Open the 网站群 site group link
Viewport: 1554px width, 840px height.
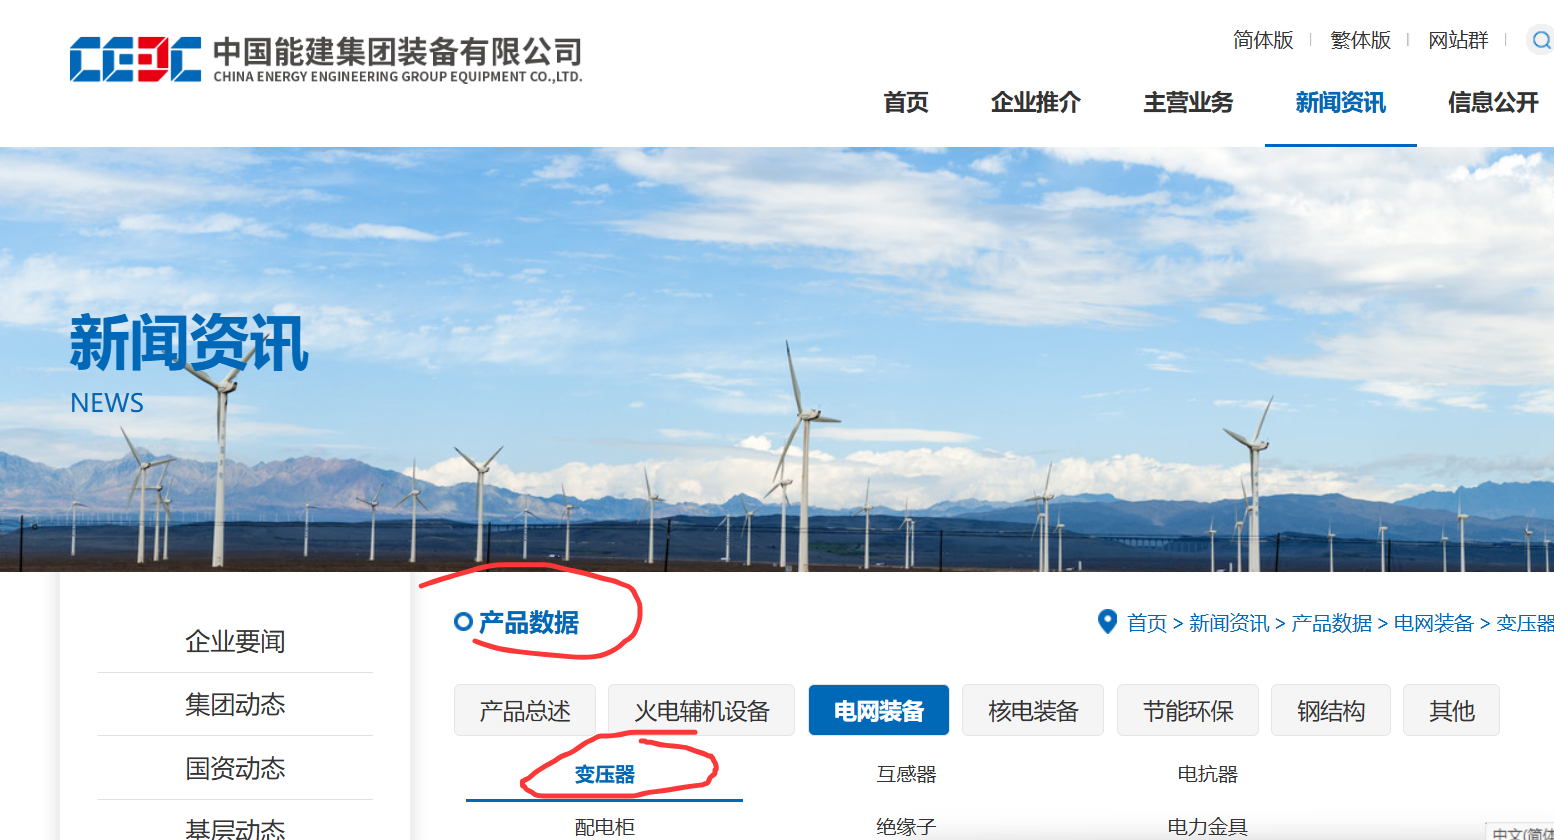(1458, 40)
